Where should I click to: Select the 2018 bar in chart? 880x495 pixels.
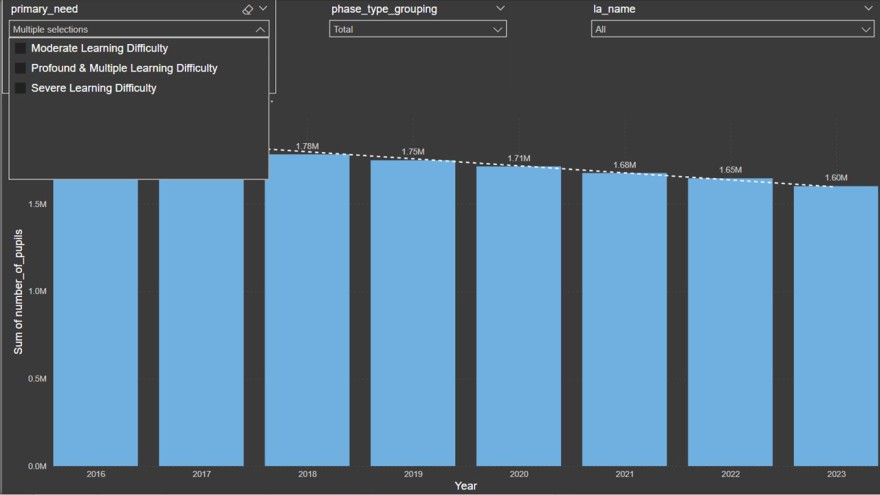[x=307, y=310]
